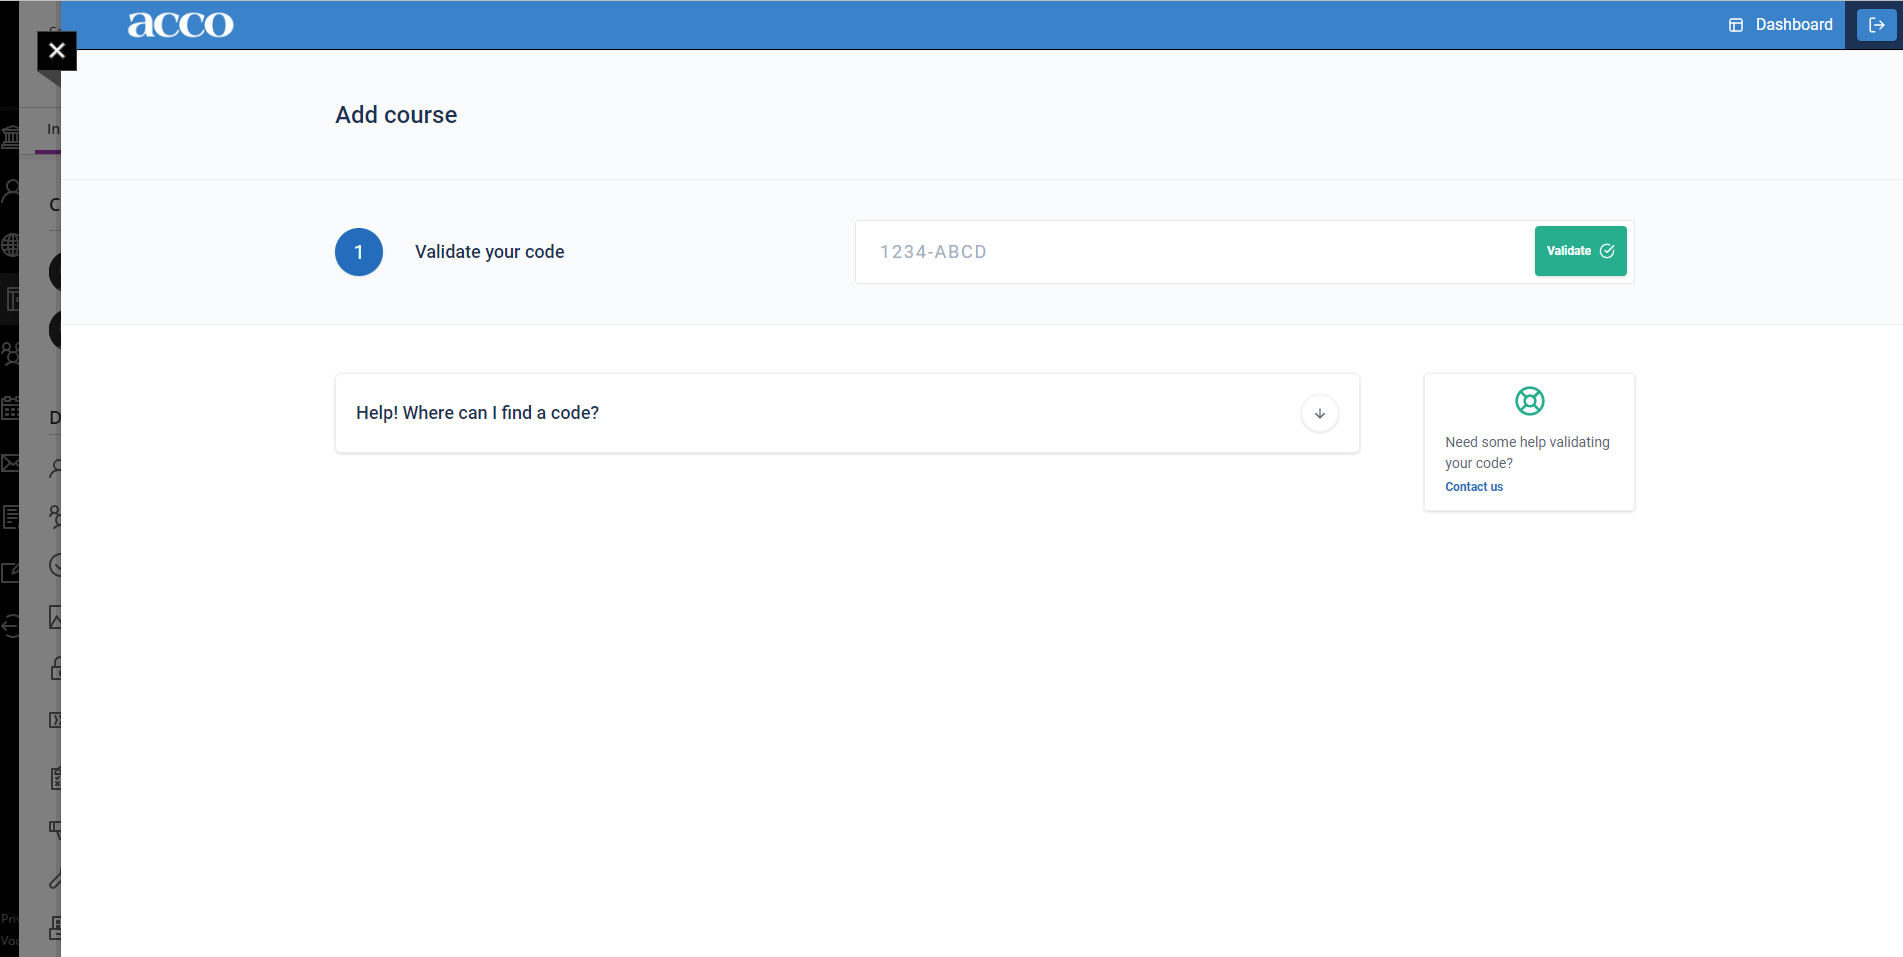Open the institution building sidebar icon
Screen dimensions: 1903x957
(10, 137)
